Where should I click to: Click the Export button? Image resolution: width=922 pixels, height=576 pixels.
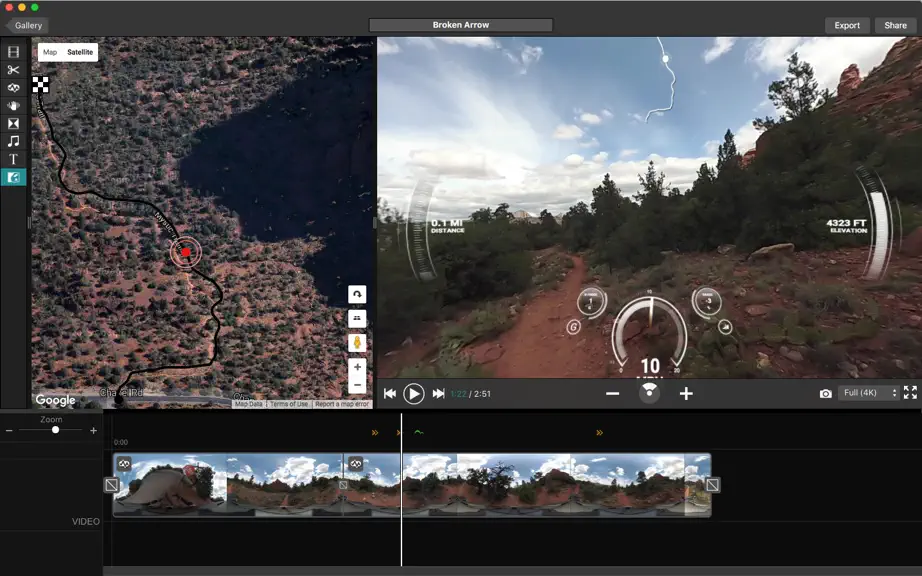(847, 25)
